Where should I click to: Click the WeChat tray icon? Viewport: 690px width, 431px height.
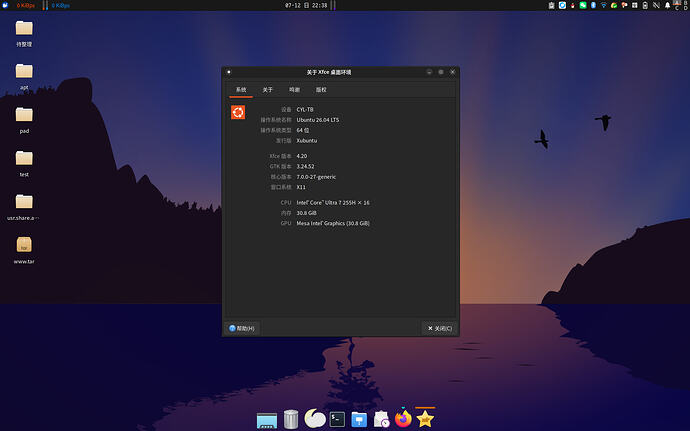pos(583,5)
